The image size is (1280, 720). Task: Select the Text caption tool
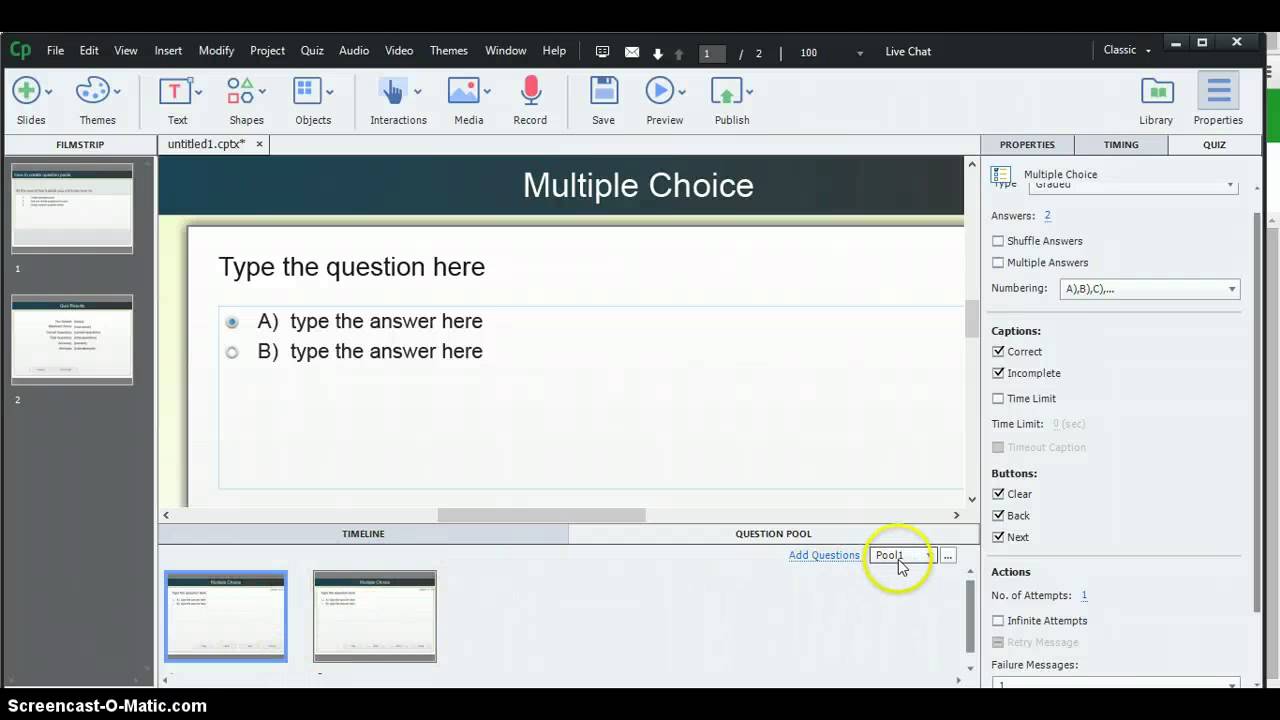coord(175,91)
